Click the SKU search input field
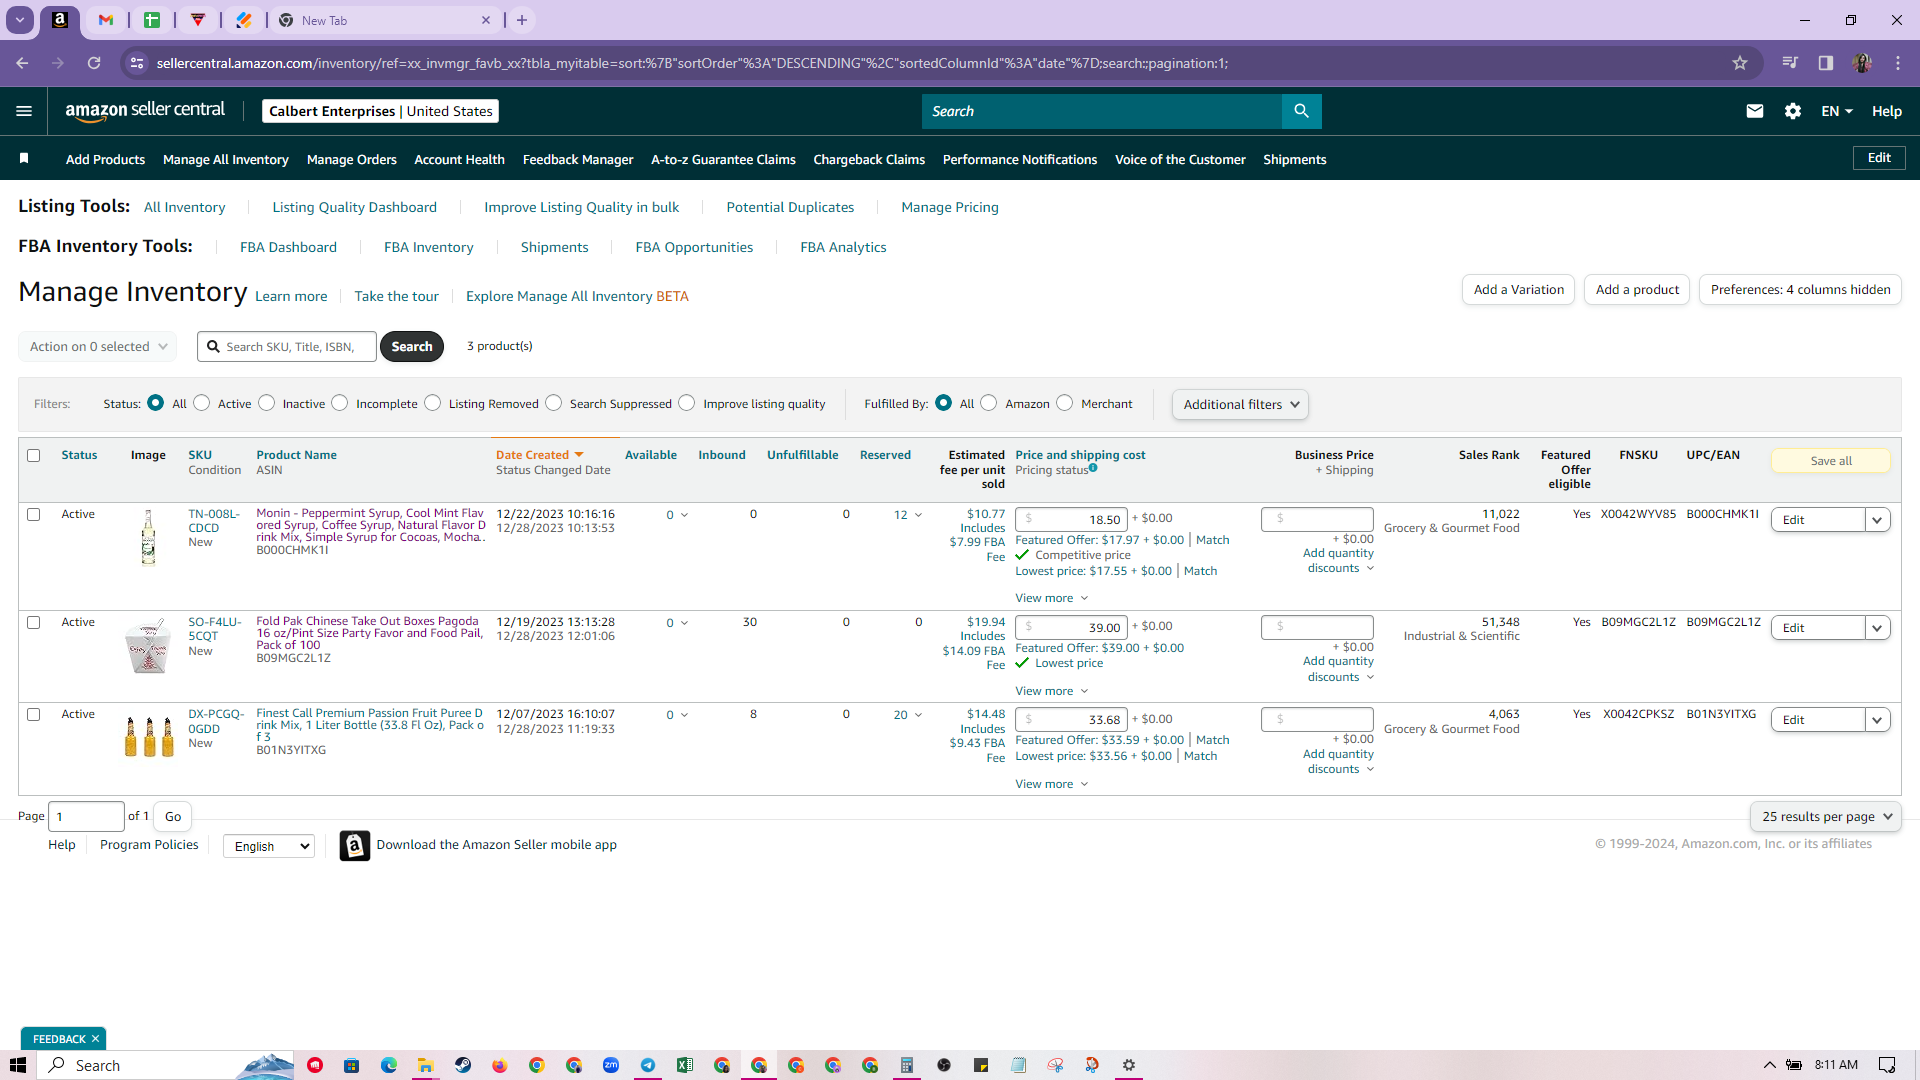1920x1080 pixels. 287,347
